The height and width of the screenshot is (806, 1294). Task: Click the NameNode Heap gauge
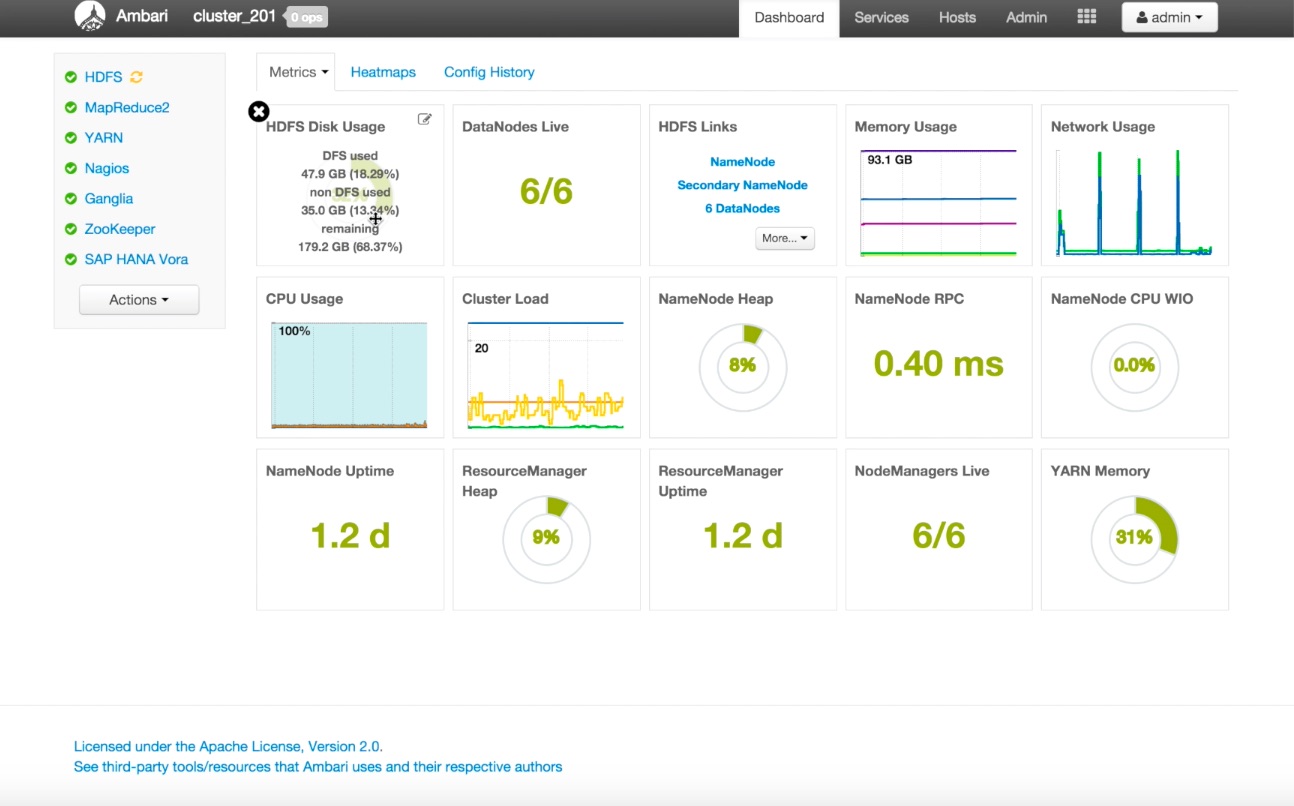tap(742, 366)
